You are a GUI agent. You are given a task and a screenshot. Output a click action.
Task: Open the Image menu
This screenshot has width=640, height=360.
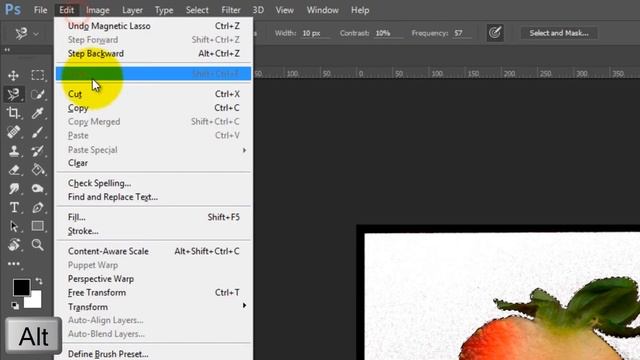98,10
